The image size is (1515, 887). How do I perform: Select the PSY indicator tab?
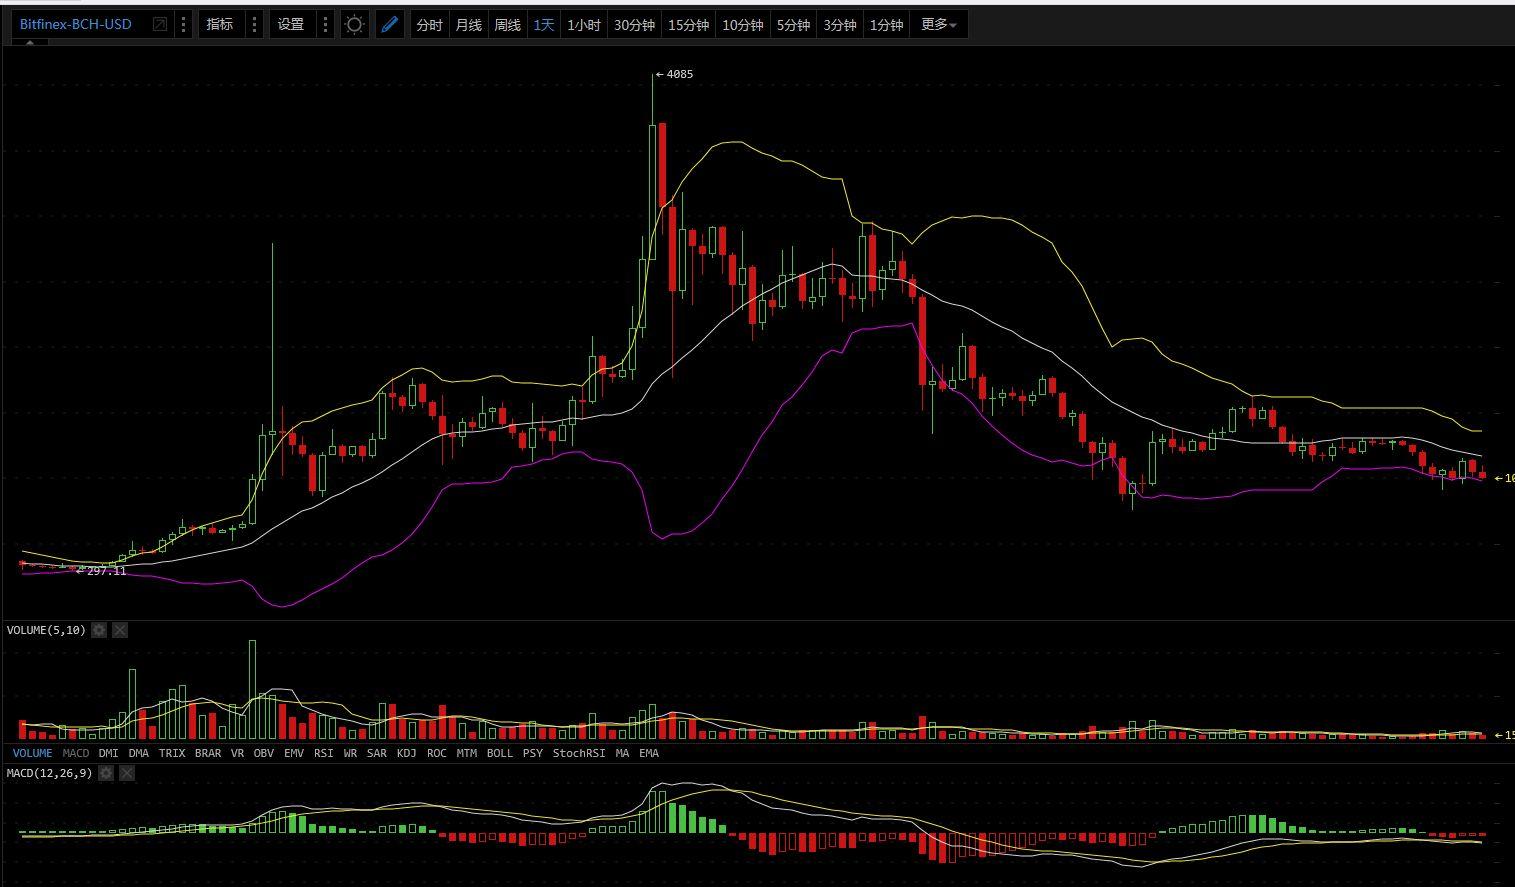pos(533,753)
